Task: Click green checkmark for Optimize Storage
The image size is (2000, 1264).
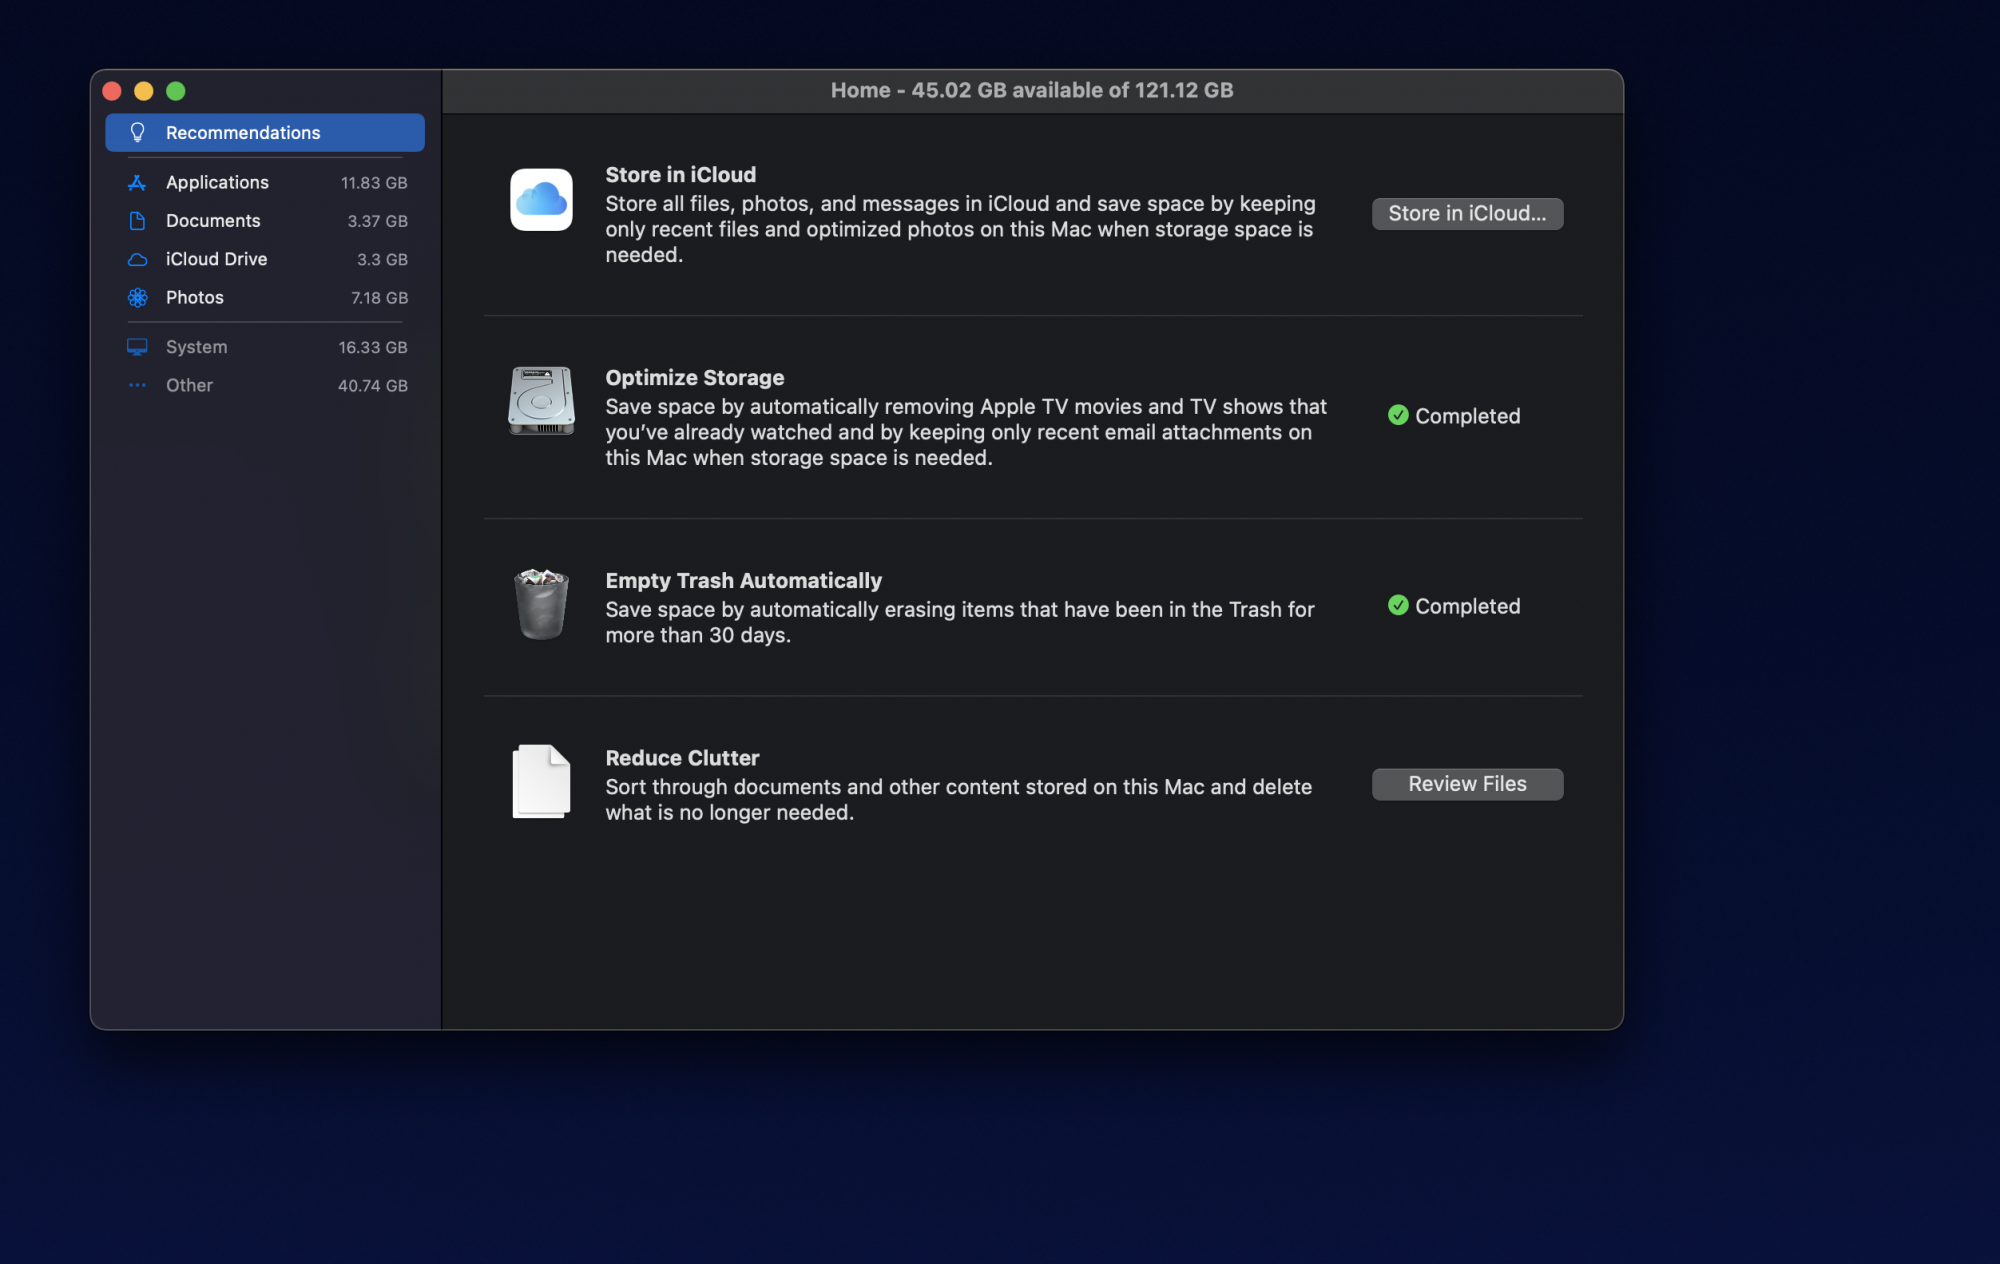Action: pyautogui.click(x=1398, y=415)
